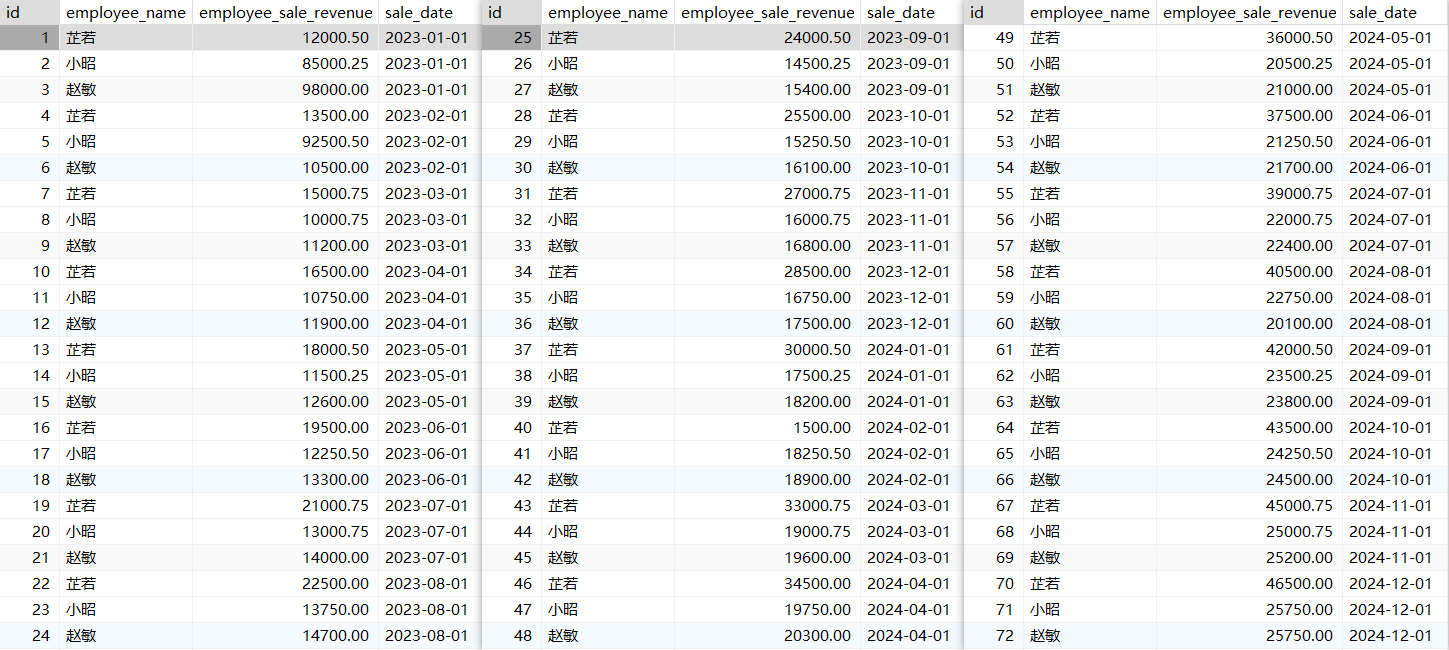This screenshot has height=650, width=1449.
Task: Click the employee name 小昭 in row id 41
Action: pyautogui.click(x=563, y=453)
